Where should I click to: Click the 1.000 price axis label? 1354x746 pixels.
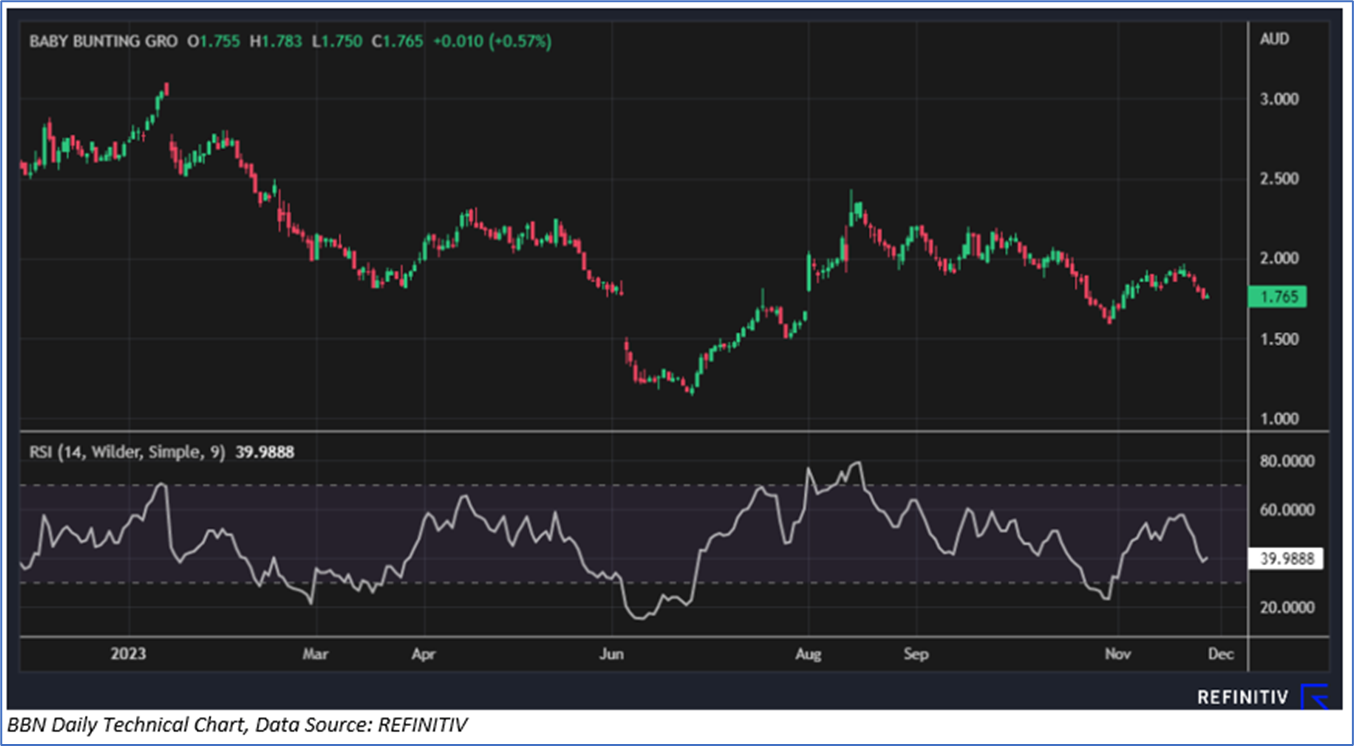[1279, 419]
